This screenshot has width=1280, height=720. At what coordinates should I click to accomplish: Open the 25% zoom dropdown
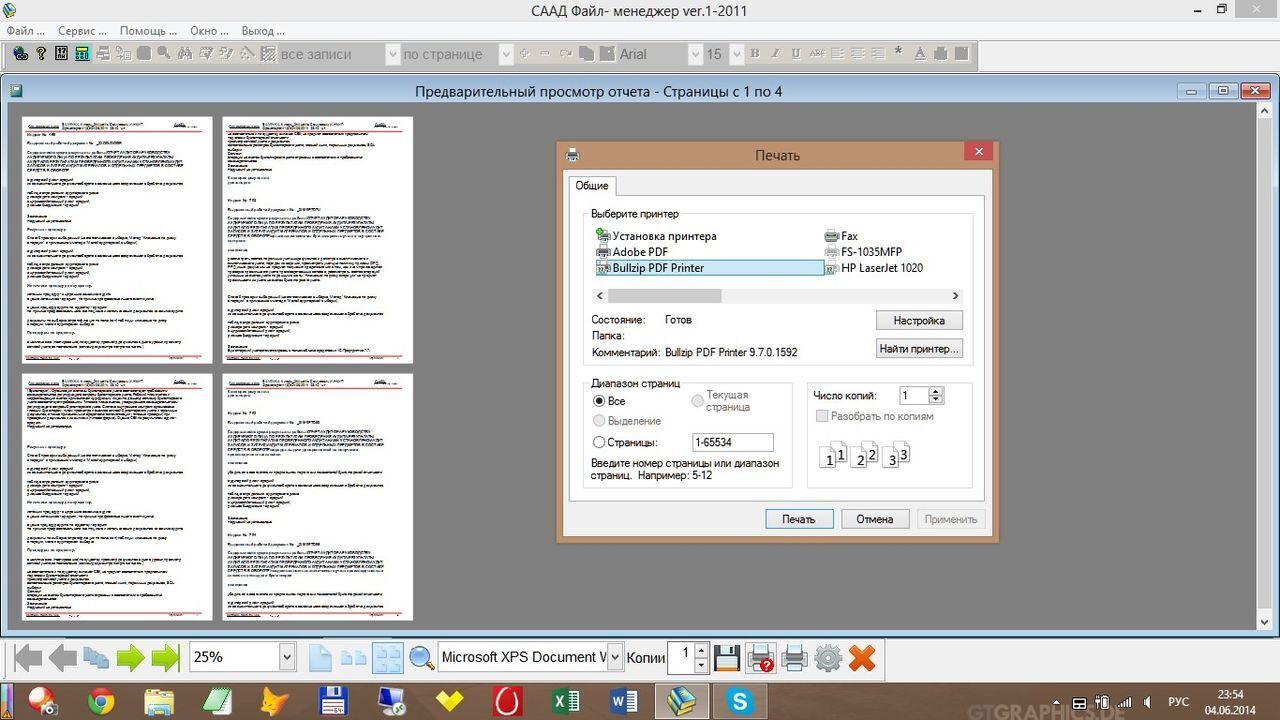click(x=287, y=657)
